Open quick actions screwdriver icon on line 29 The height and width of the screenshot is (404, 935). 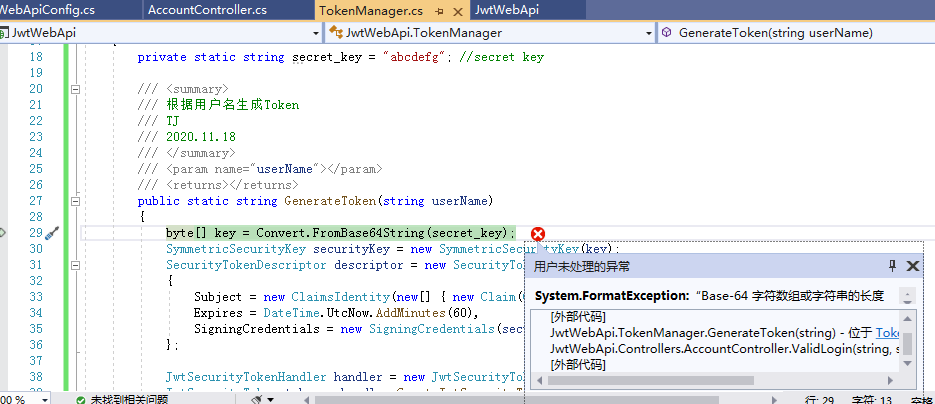click(52, 233)
